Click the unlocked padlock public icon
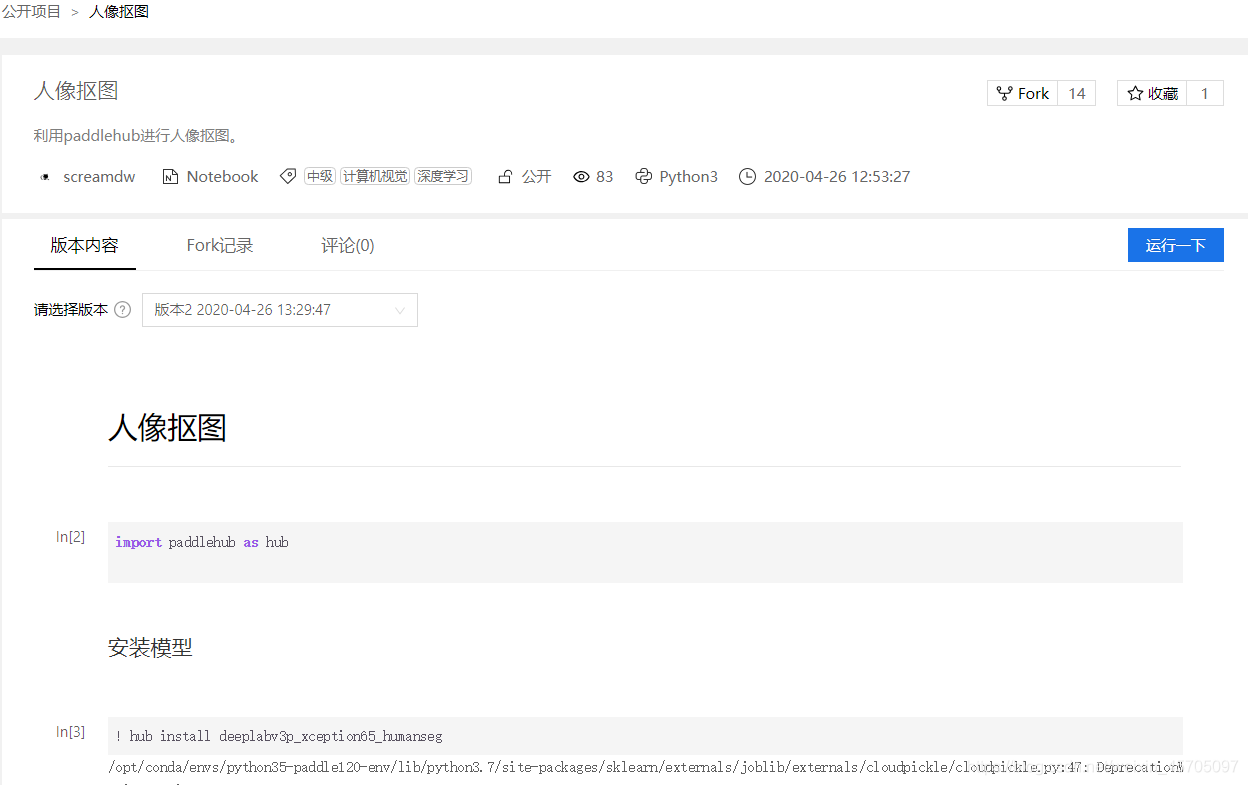 [x=505, y=177]
